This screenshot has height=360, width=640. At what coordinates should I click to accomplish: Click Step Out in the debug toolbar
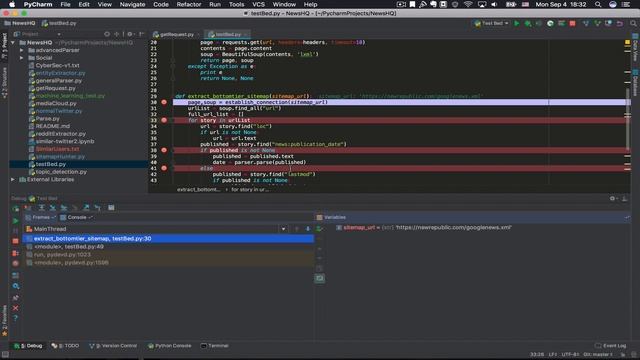86,208
